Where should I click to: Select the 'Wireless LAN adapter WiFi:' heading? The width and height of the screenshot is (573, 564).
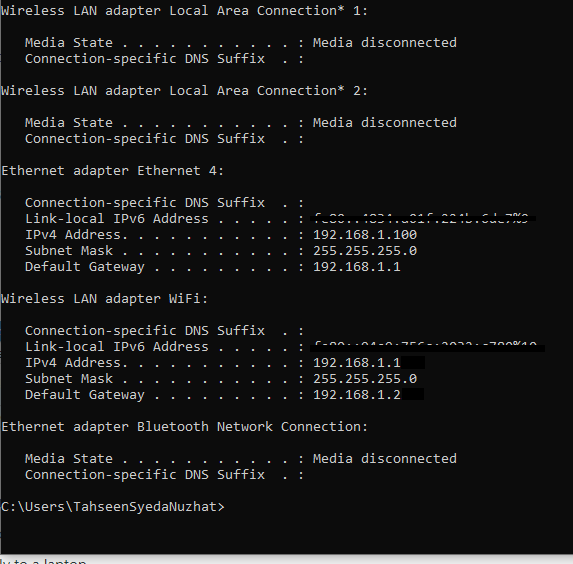[x=105, y=299]
